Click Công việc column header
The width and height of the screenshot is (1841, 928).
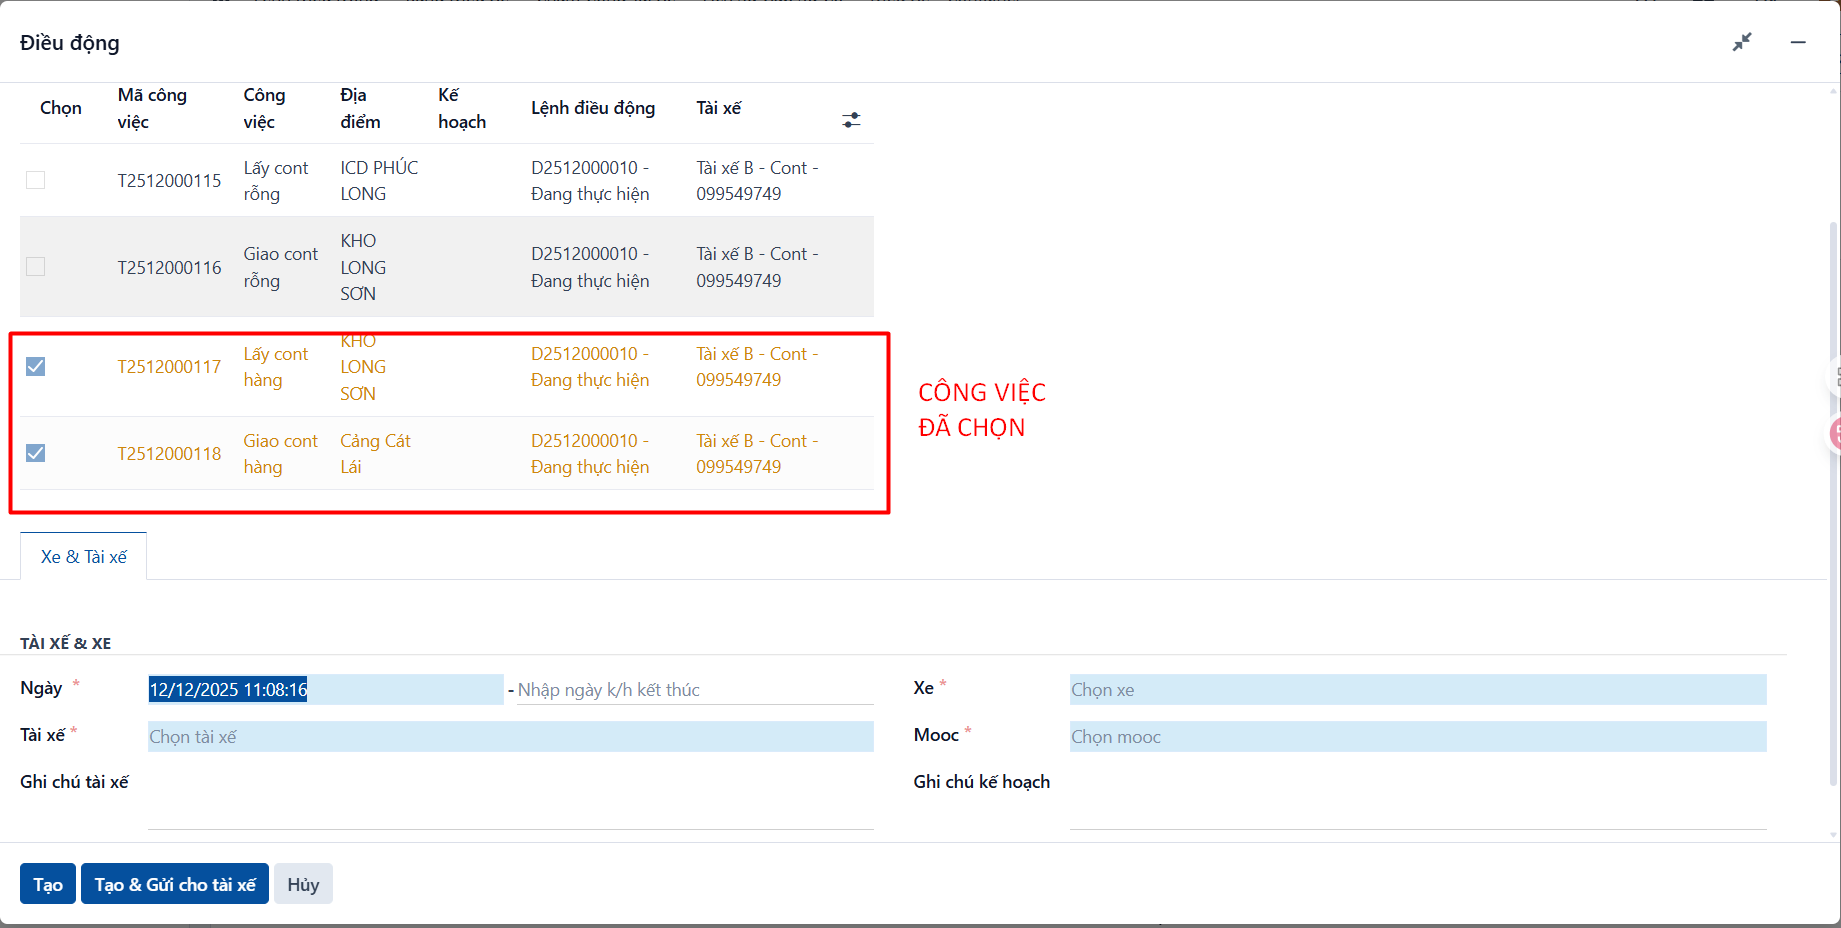tap(265, 108)
